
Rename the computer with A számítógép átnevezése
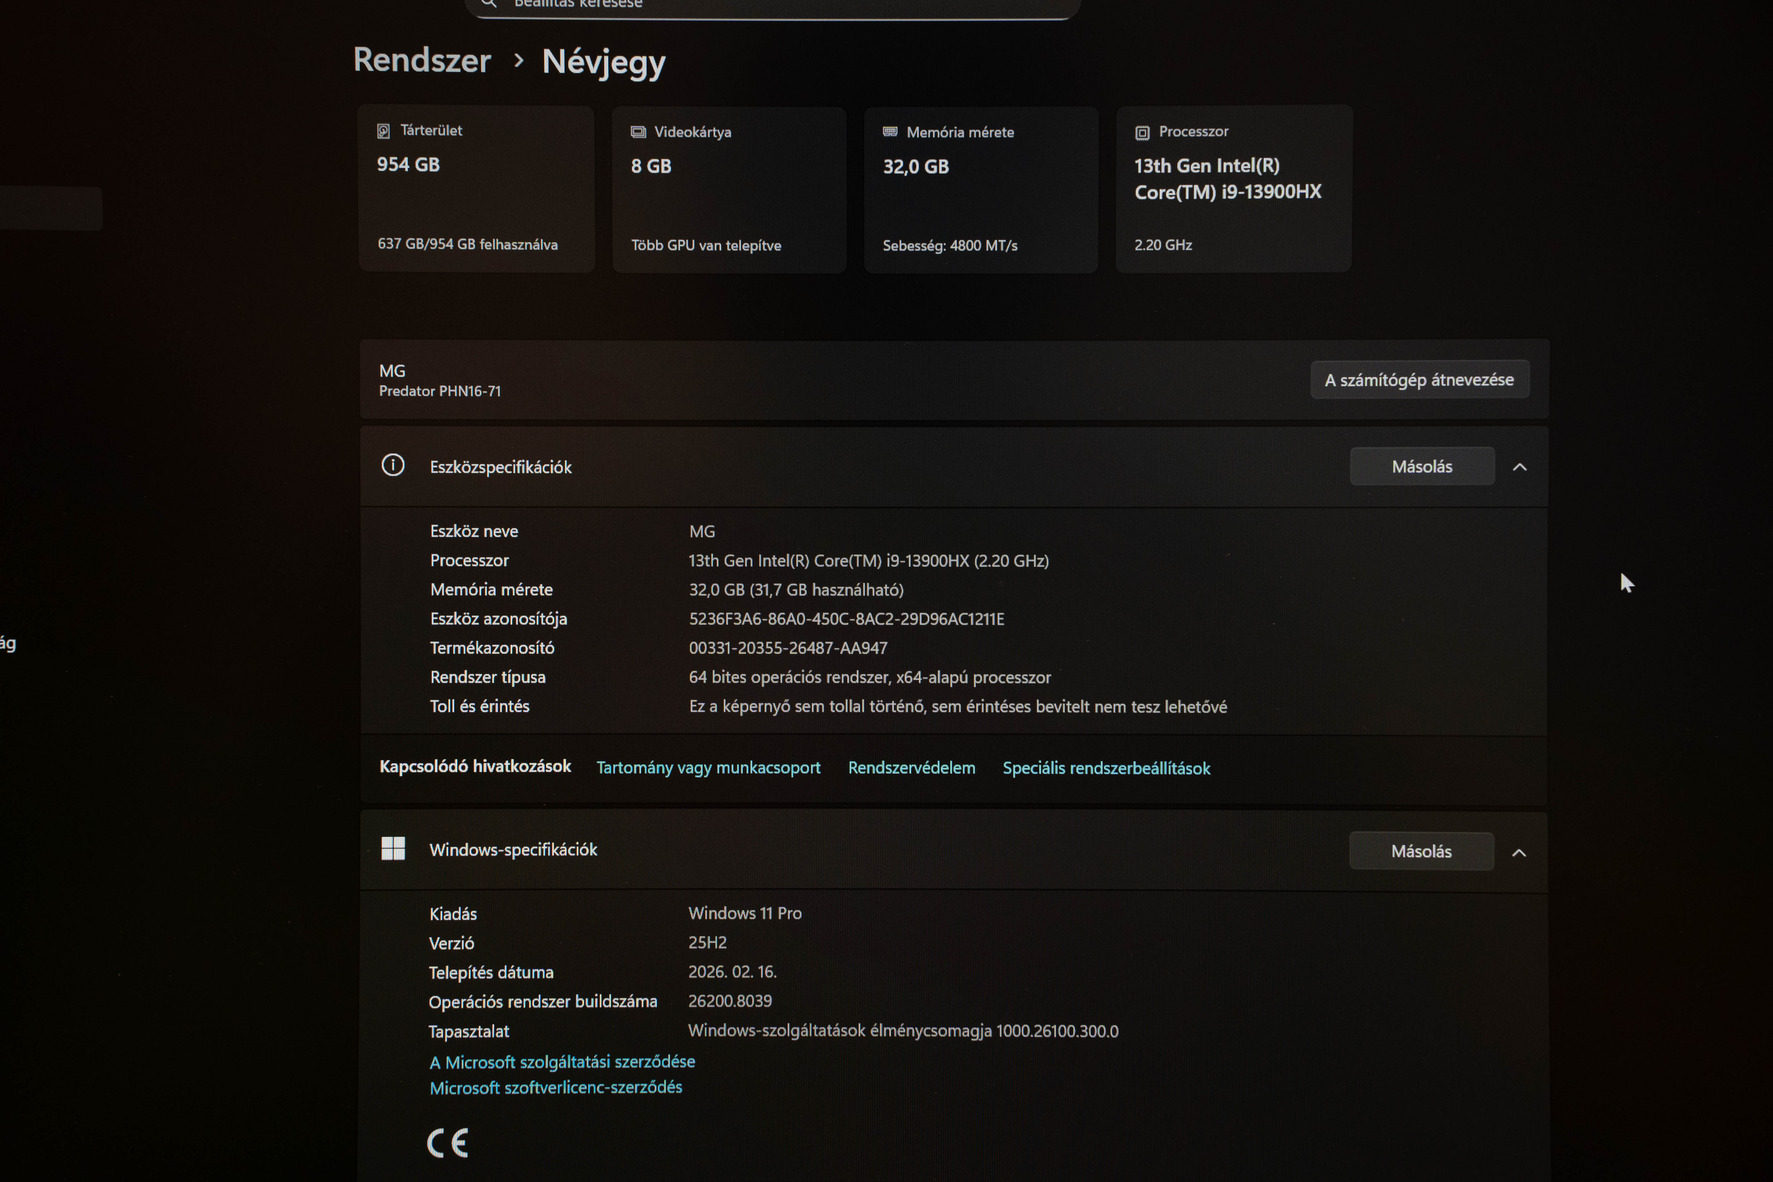click(x=1419, y=380)
